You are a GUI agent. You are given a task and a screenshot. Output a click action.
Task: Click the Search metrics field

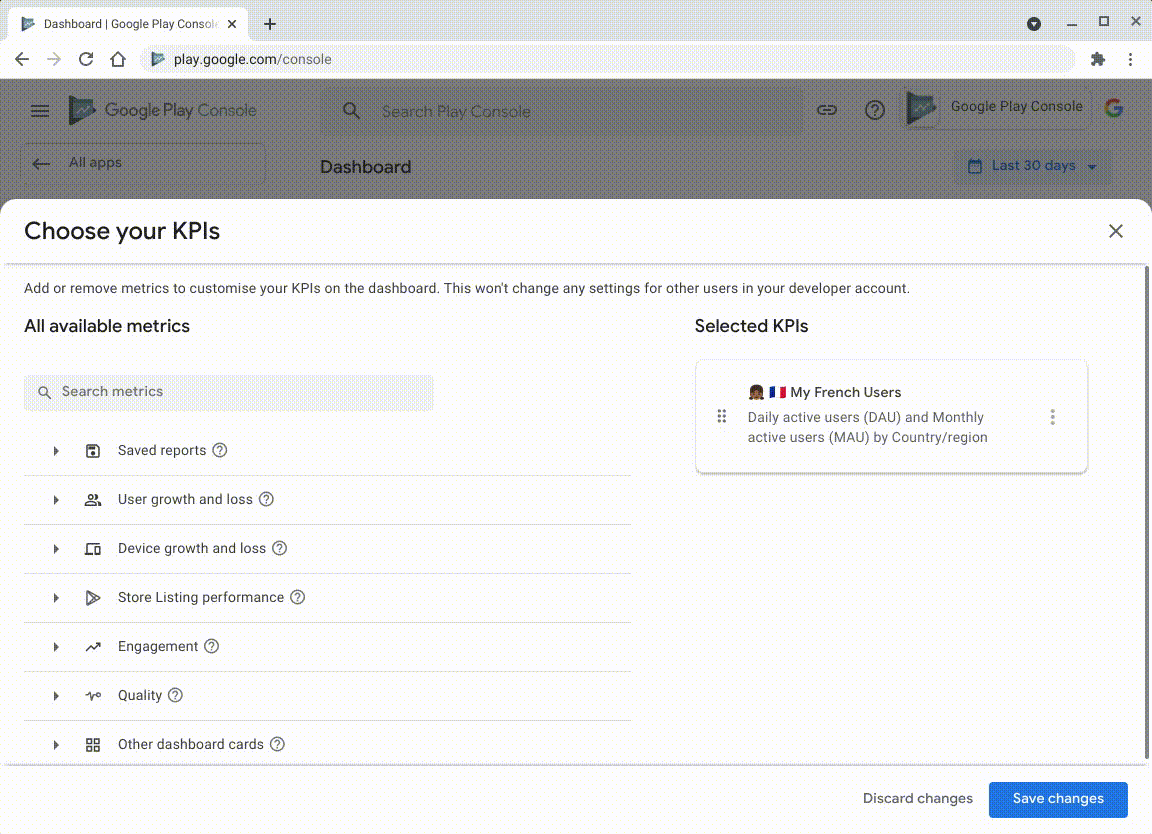pyautogui.click(x=229, y=392)
